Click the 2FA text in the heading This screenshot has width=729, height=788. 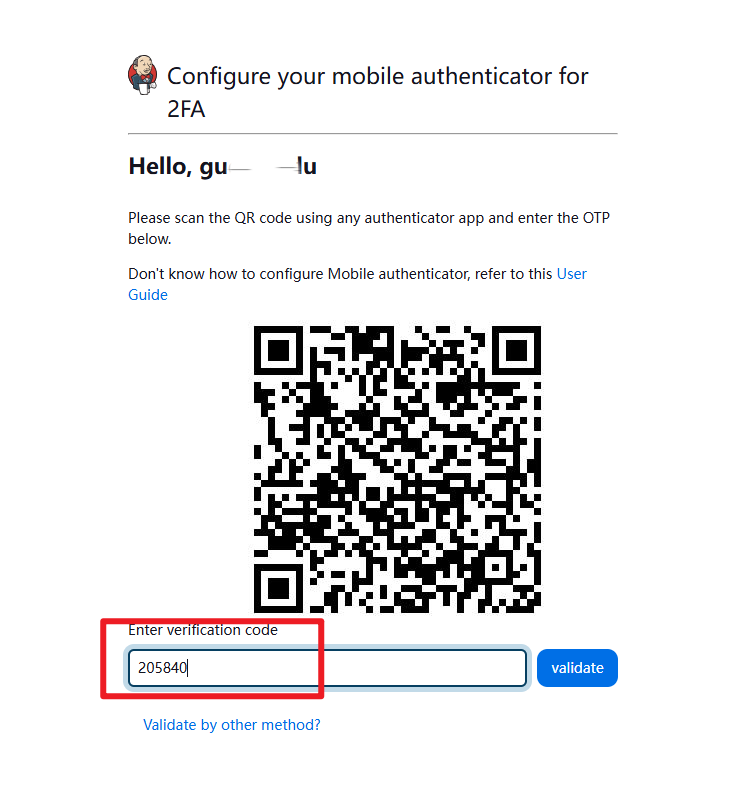coord(186,109)
